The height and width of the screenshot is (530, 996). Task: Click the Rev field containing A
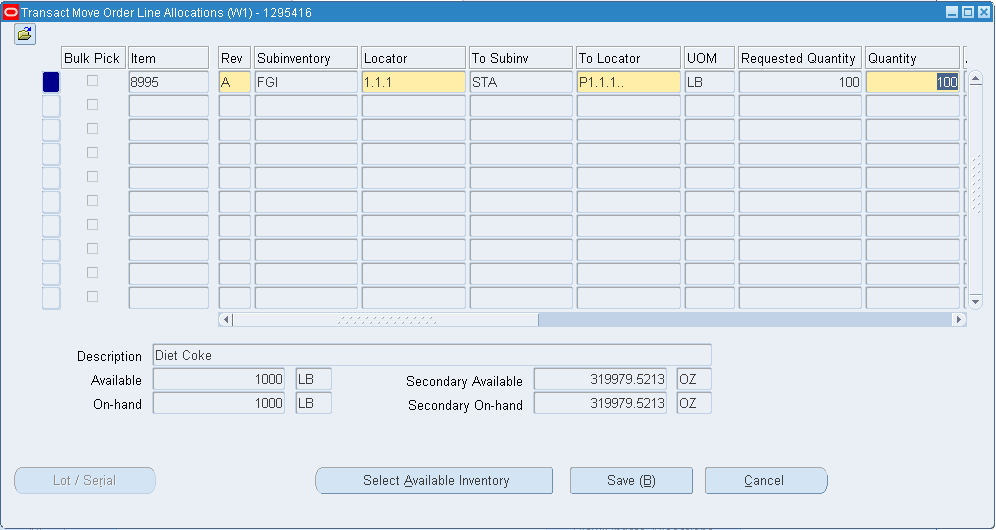234,82
